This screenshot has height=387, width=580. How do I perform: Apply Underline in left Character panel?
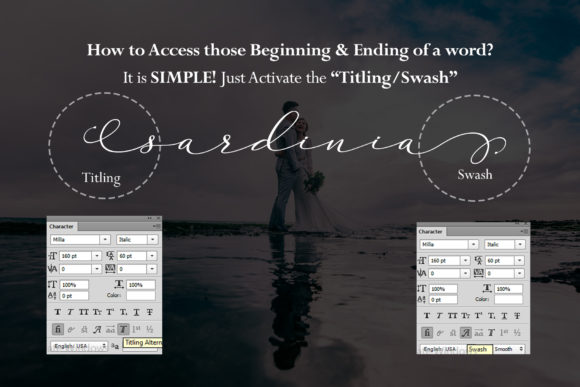136,312
